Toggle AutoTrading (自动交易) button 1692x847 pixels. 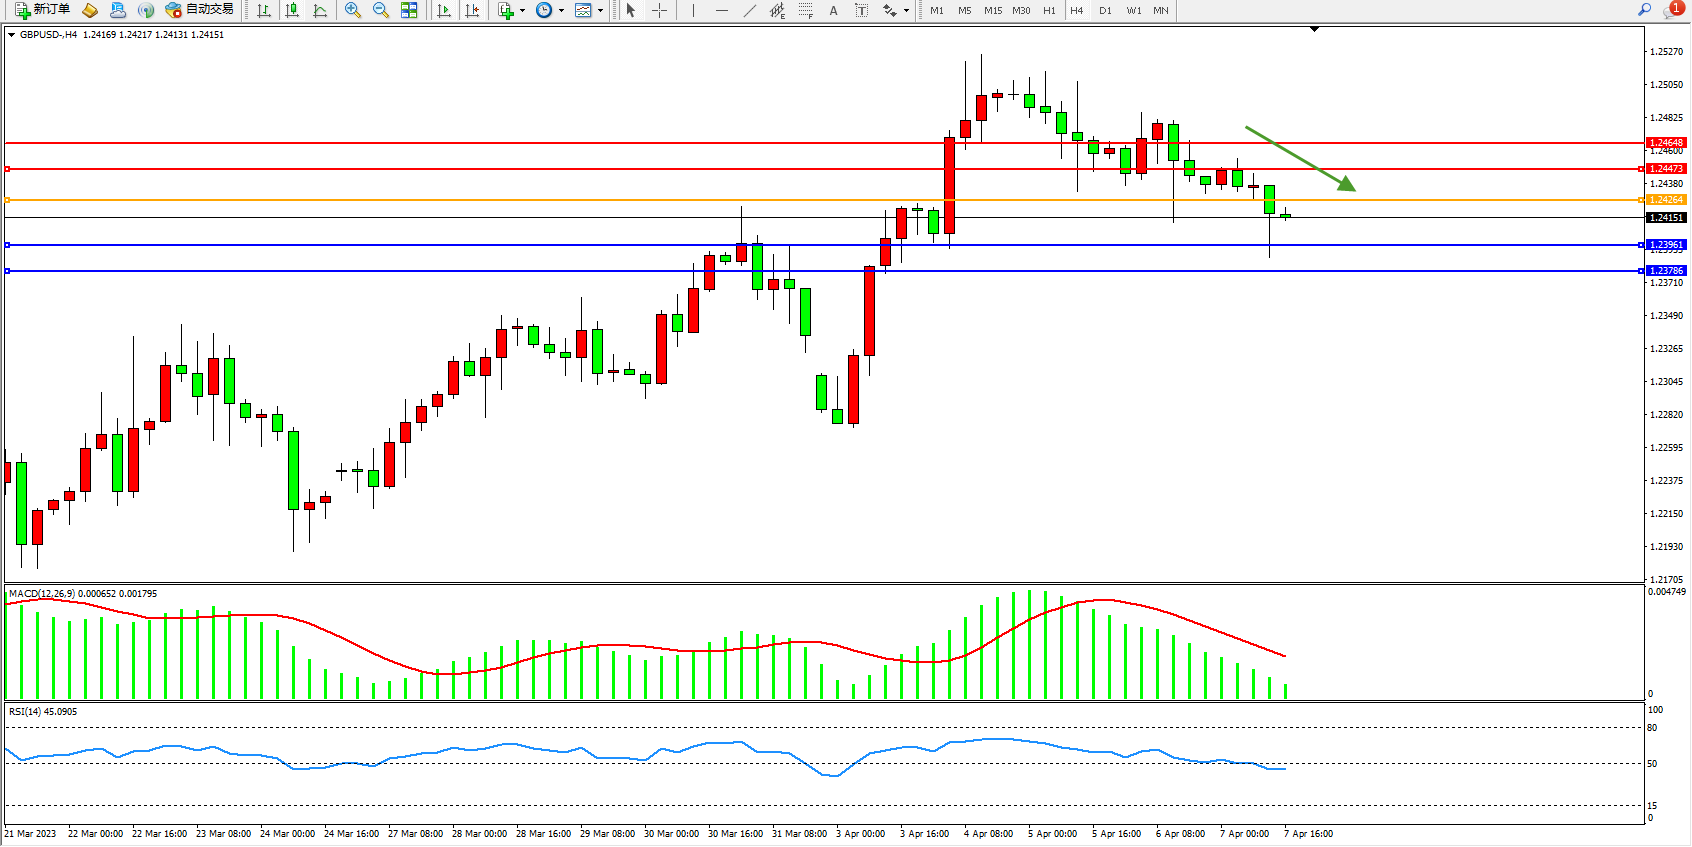pos(199,10)
